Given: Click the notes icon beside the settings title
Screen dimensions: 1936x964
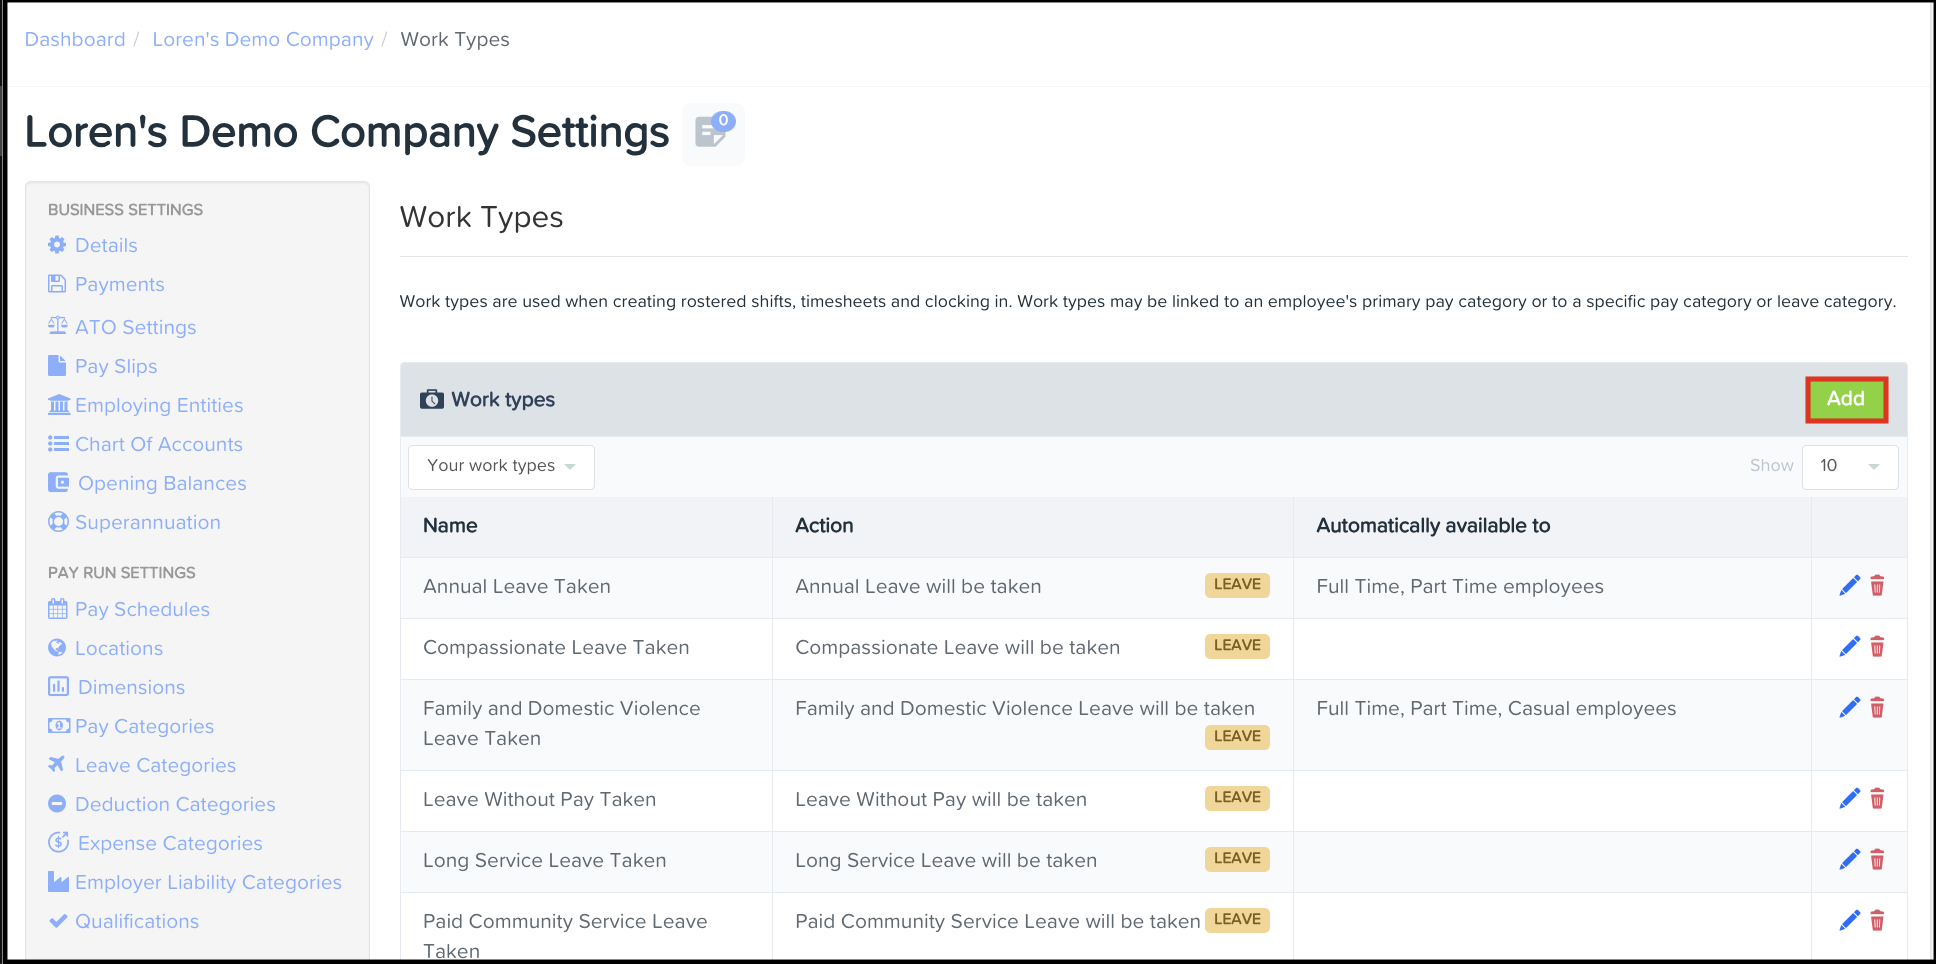Looking at the screenshot, I should click(713, 133).
